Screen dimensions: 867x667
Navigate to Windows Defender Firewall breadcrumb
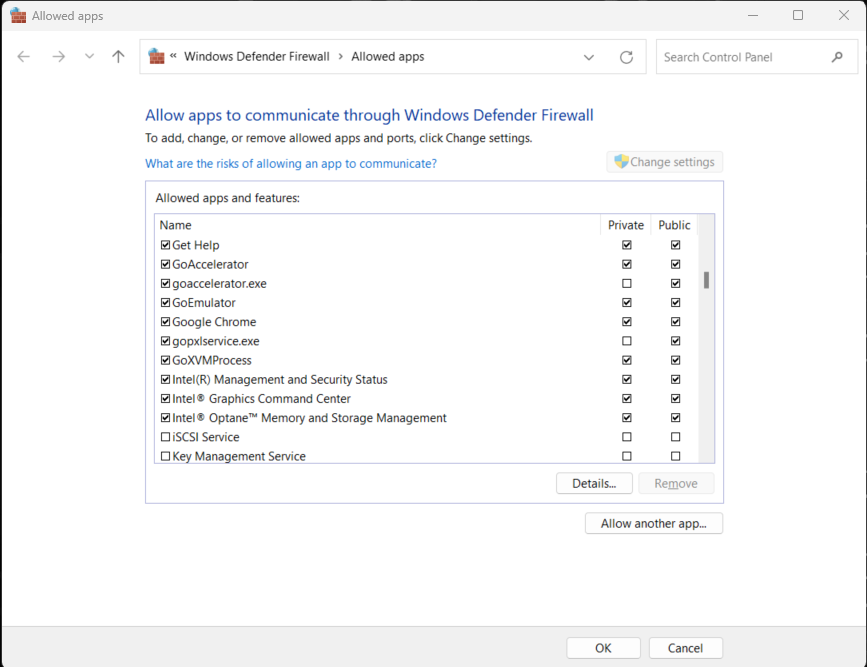pyautogui.click(x=257, y=56)
